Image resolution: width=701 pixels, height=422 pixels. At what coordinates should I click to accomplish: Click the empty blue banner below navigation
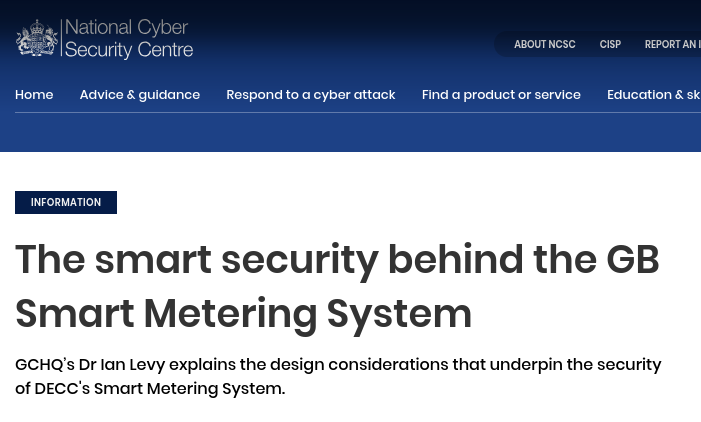click(350, 133)
